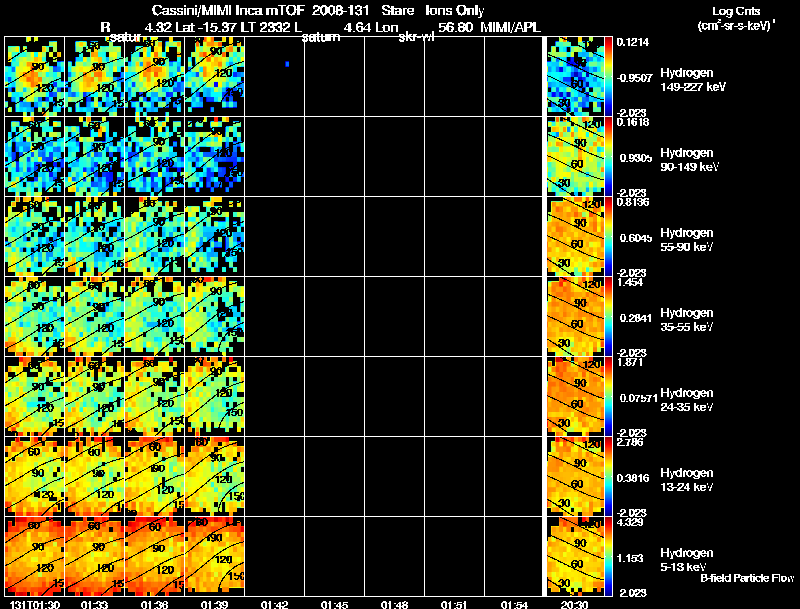800x609 pixels.
Task: Select the 24-35 keV summary image at 20:30
Action: pyautogui.click(x=576, y=396)
